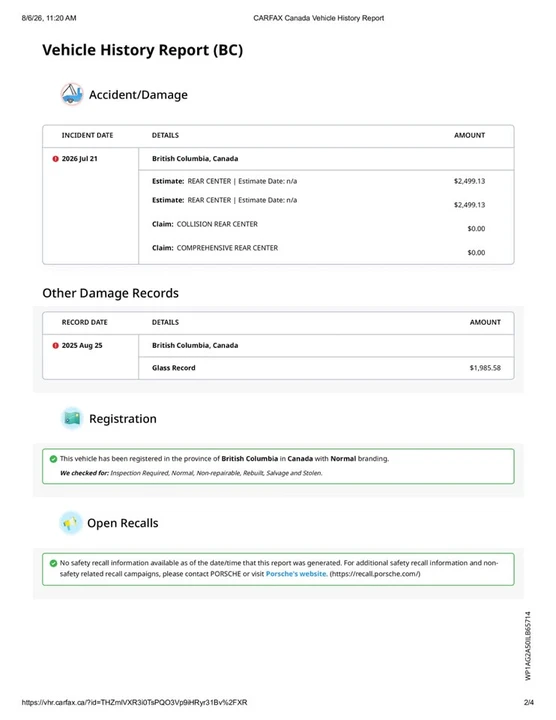The width and height of the screenshot is (556, 720).
Task: Open the Porsche's website link
Action: [x=297, y=574]
